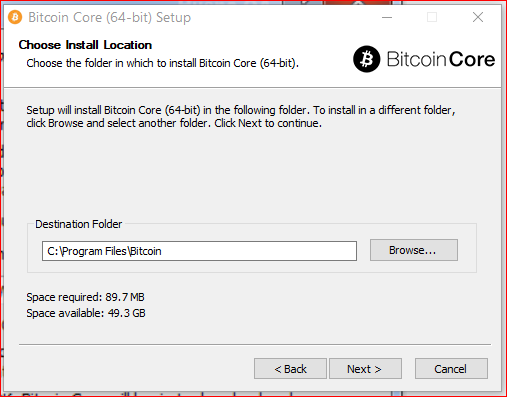Focus the C:\Program Files\Bitcoin path field

coord(199,251)
